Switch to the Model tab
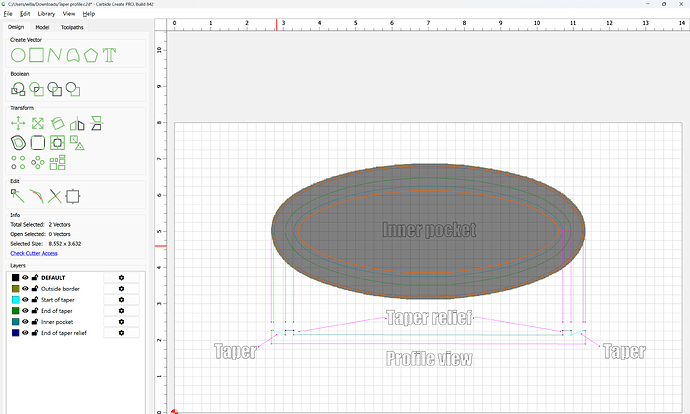The width and height of the screenshot is (690, 414). [43, 27]
